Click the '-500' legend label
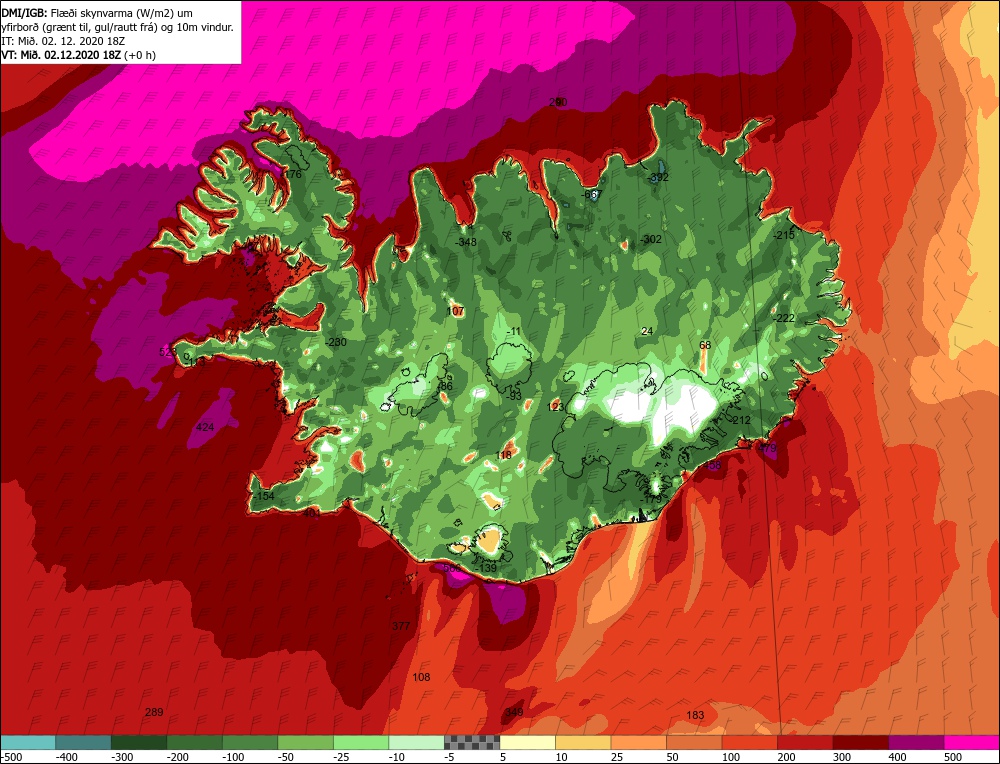The width and height of the screenshot is (1000, 764). 11,757
